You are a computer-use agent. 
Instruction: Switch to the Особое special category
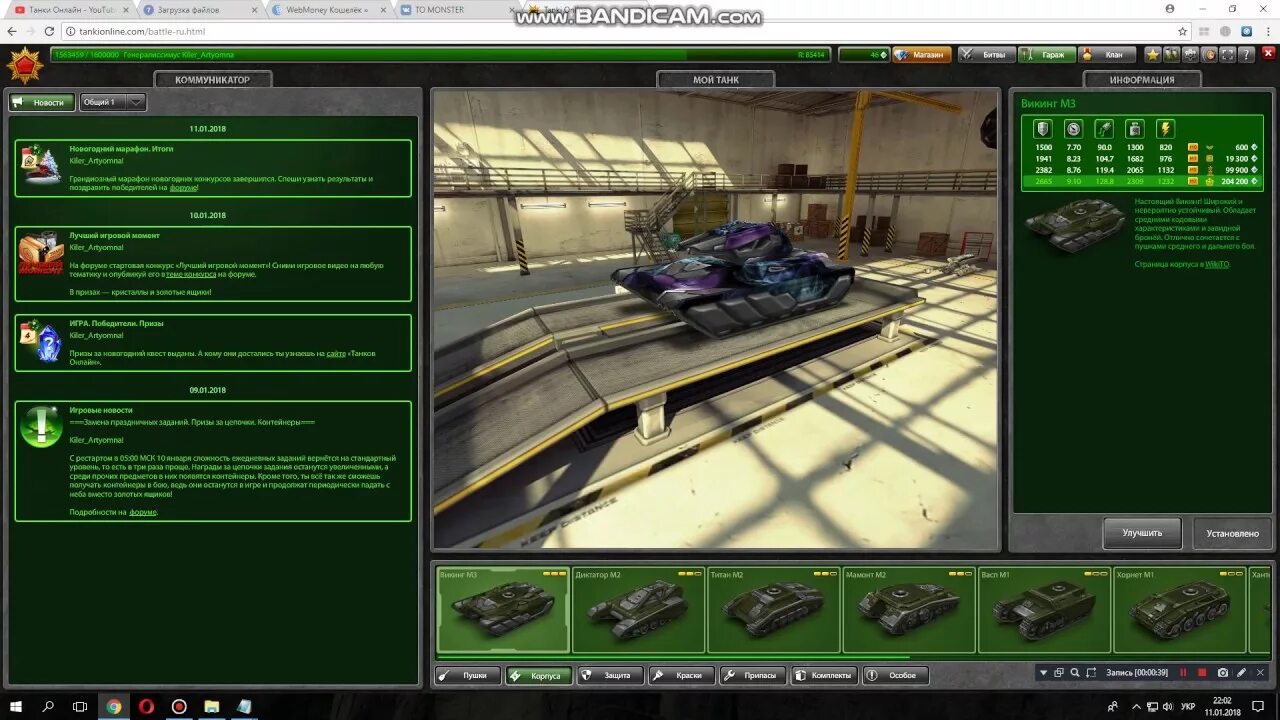pyautogui.click(x=895, y=676)
